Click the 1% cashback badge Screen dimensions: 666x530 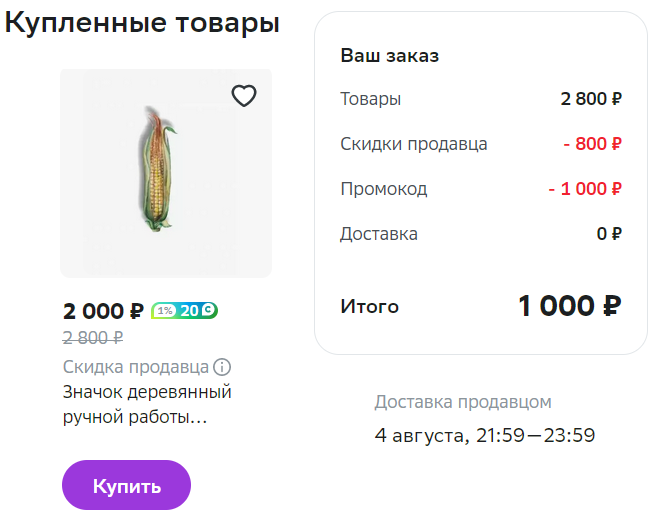tap(165, 311)
